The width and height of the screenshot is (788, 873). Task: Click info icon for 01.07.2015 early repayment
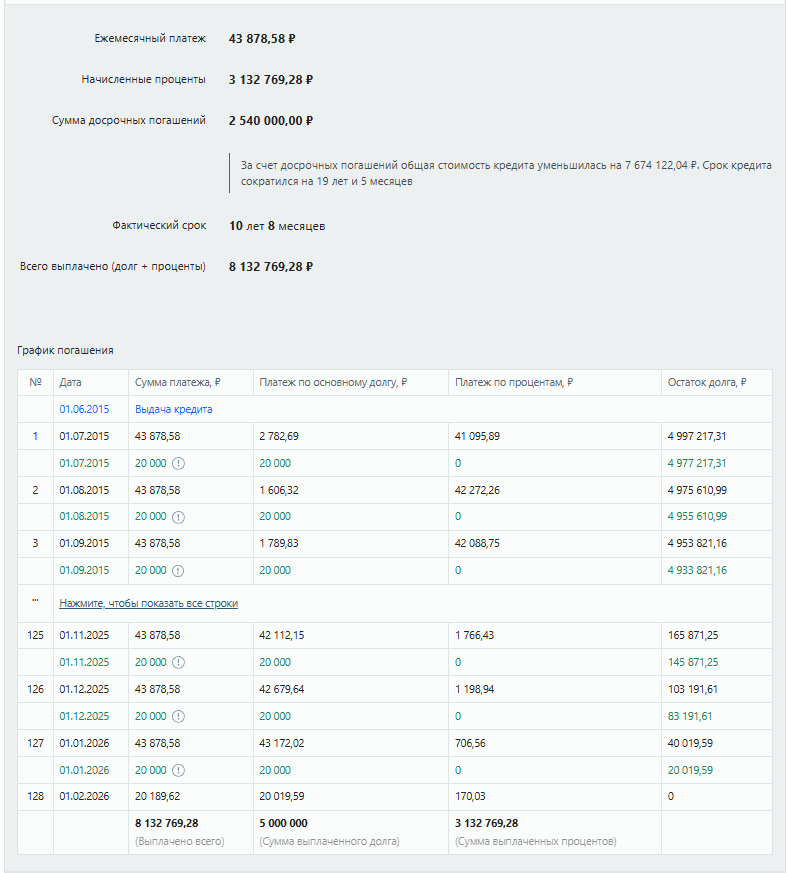pos(178,463)
